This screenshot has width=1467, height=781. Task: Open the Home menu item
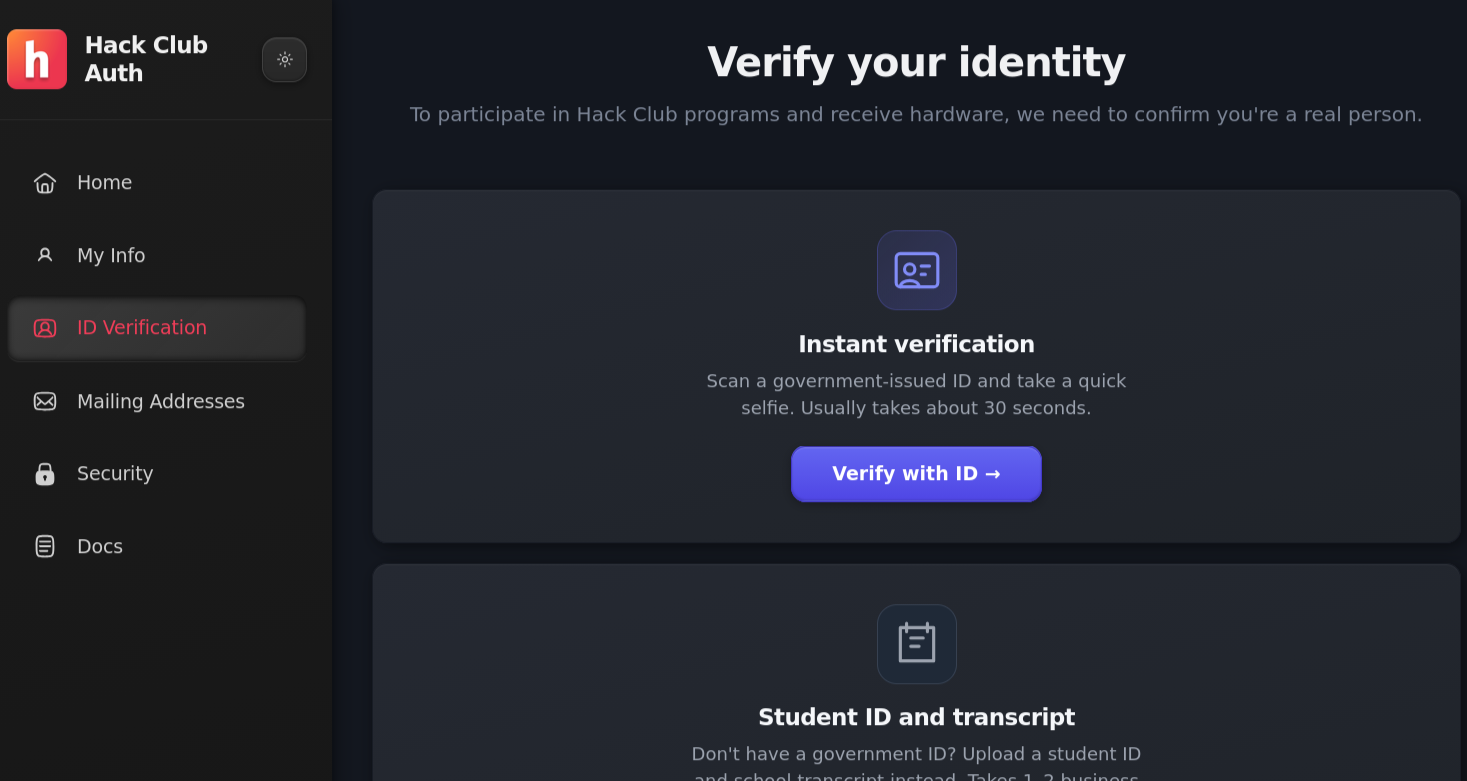[x=157, y=183]
